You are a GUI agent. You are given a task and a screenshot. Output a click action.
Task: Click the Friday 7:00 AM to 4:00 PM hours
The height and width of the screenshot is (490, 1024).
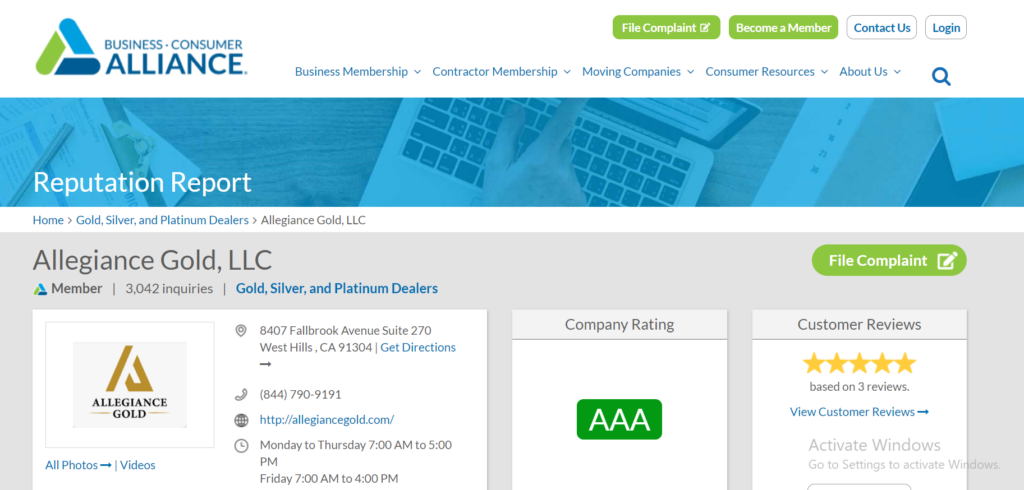329,479
